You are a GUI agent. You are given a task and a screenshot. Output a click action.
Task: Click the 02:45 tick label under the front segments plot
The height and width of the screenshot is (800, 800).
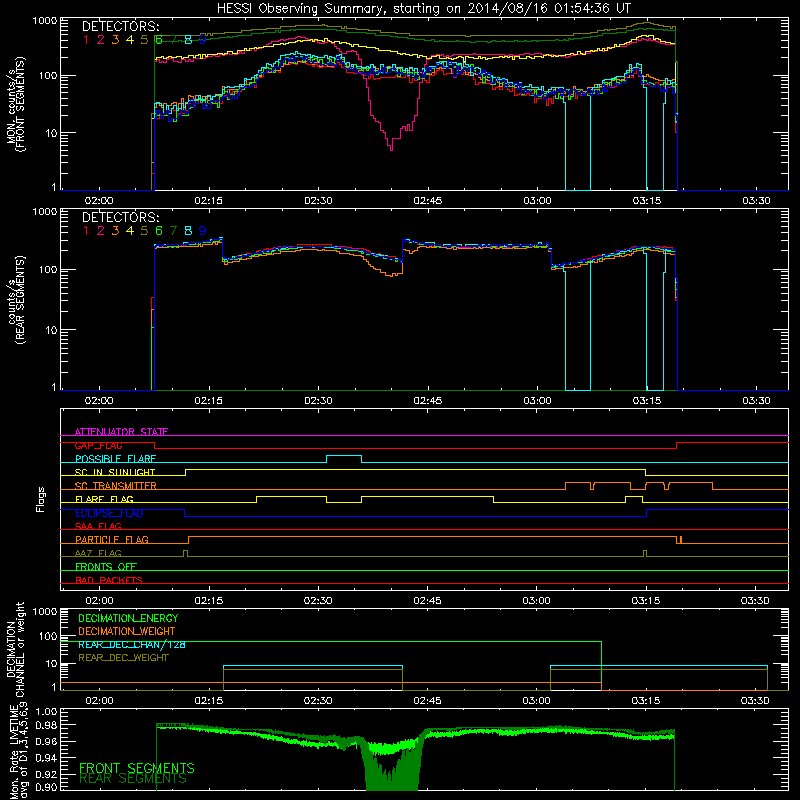(428, 201)
